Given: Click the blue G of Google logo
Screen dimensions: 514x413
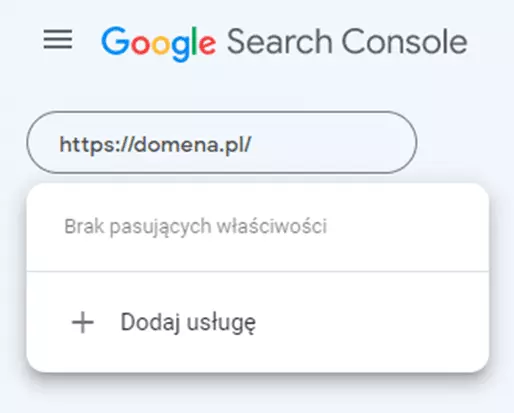Looking at the screenshot, I should [x=115, y=41].
